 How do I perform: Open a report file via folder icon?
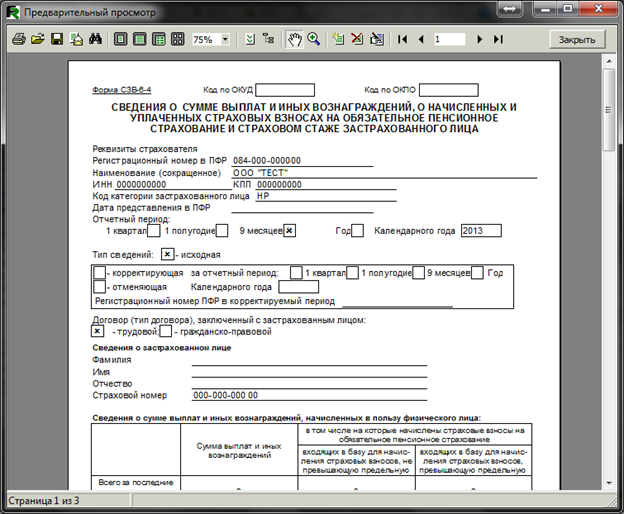pos(37,39)
